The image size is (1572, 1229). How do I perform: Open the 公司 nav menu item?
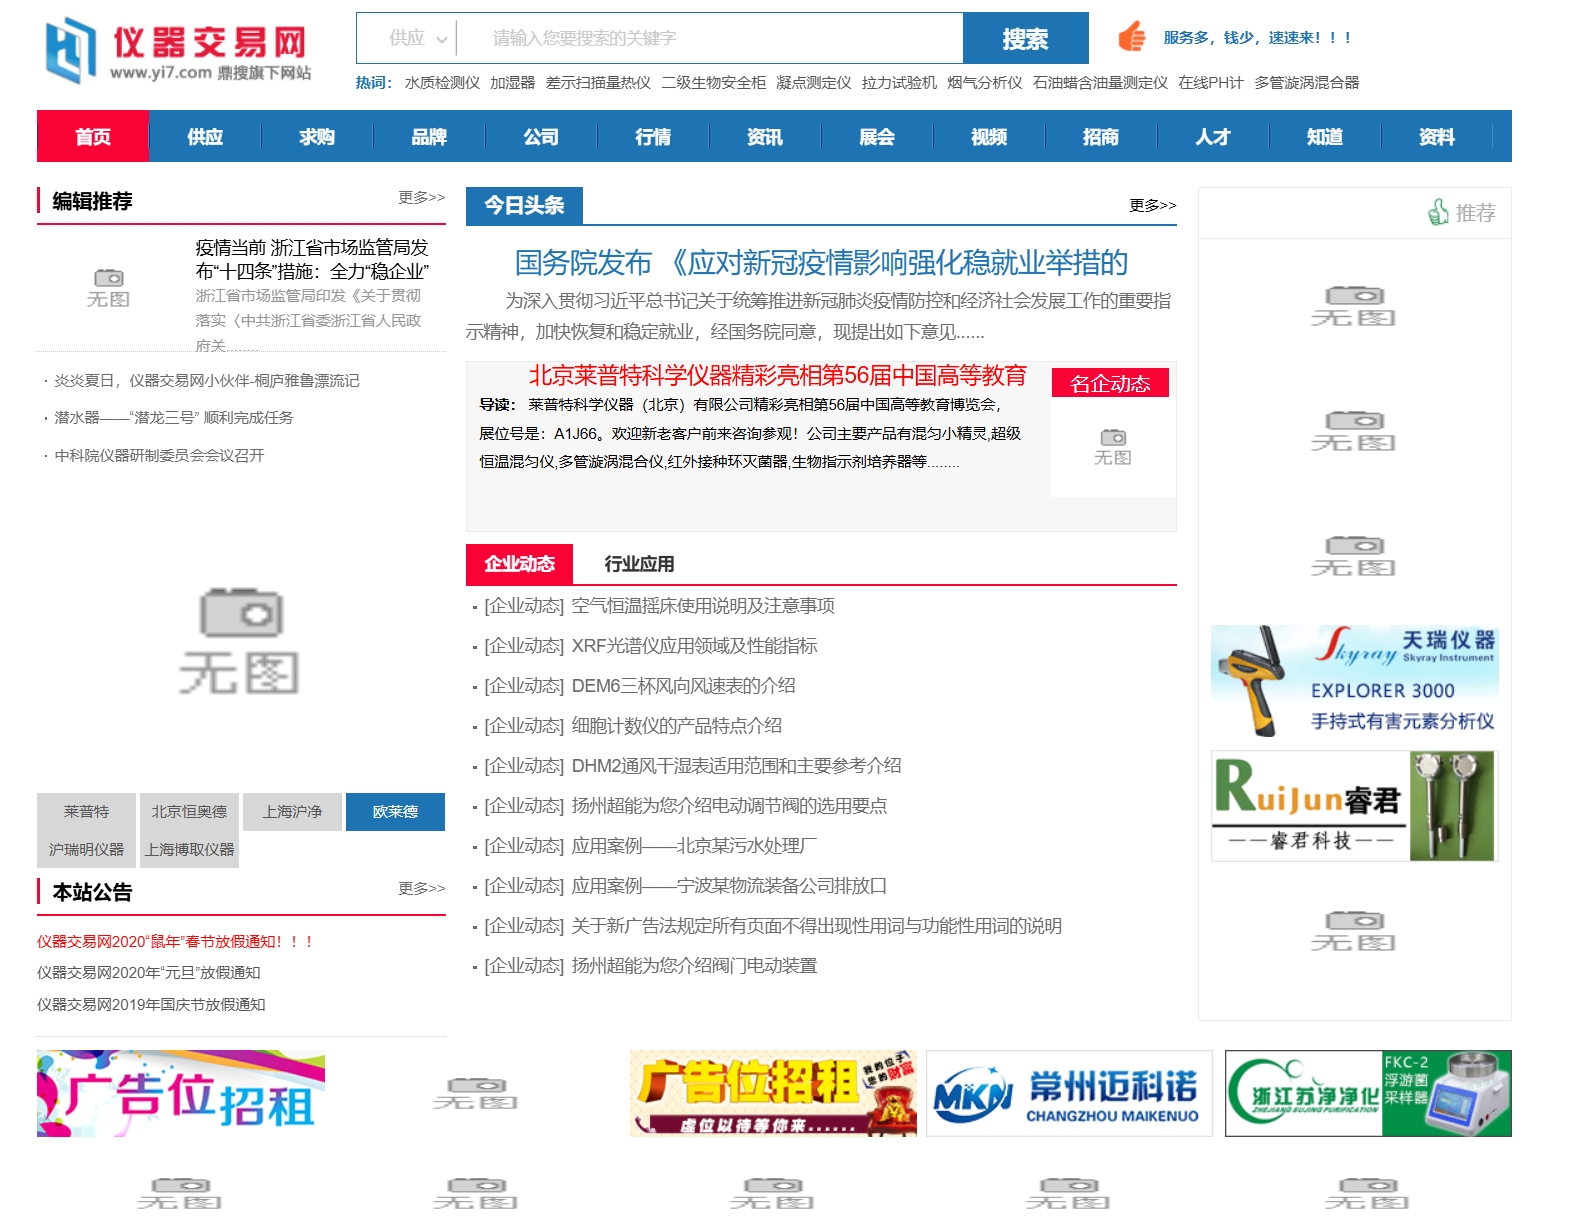(541, 136)
